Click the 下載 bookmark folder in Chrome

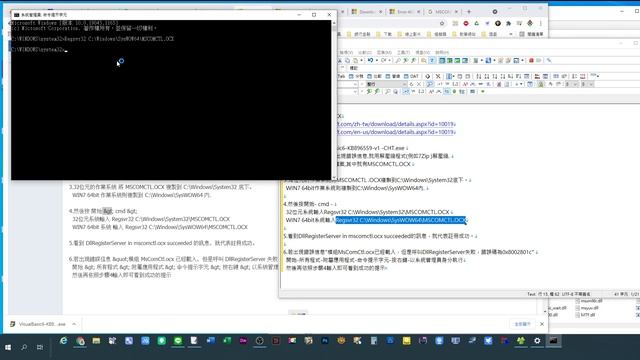coord(384,34)
